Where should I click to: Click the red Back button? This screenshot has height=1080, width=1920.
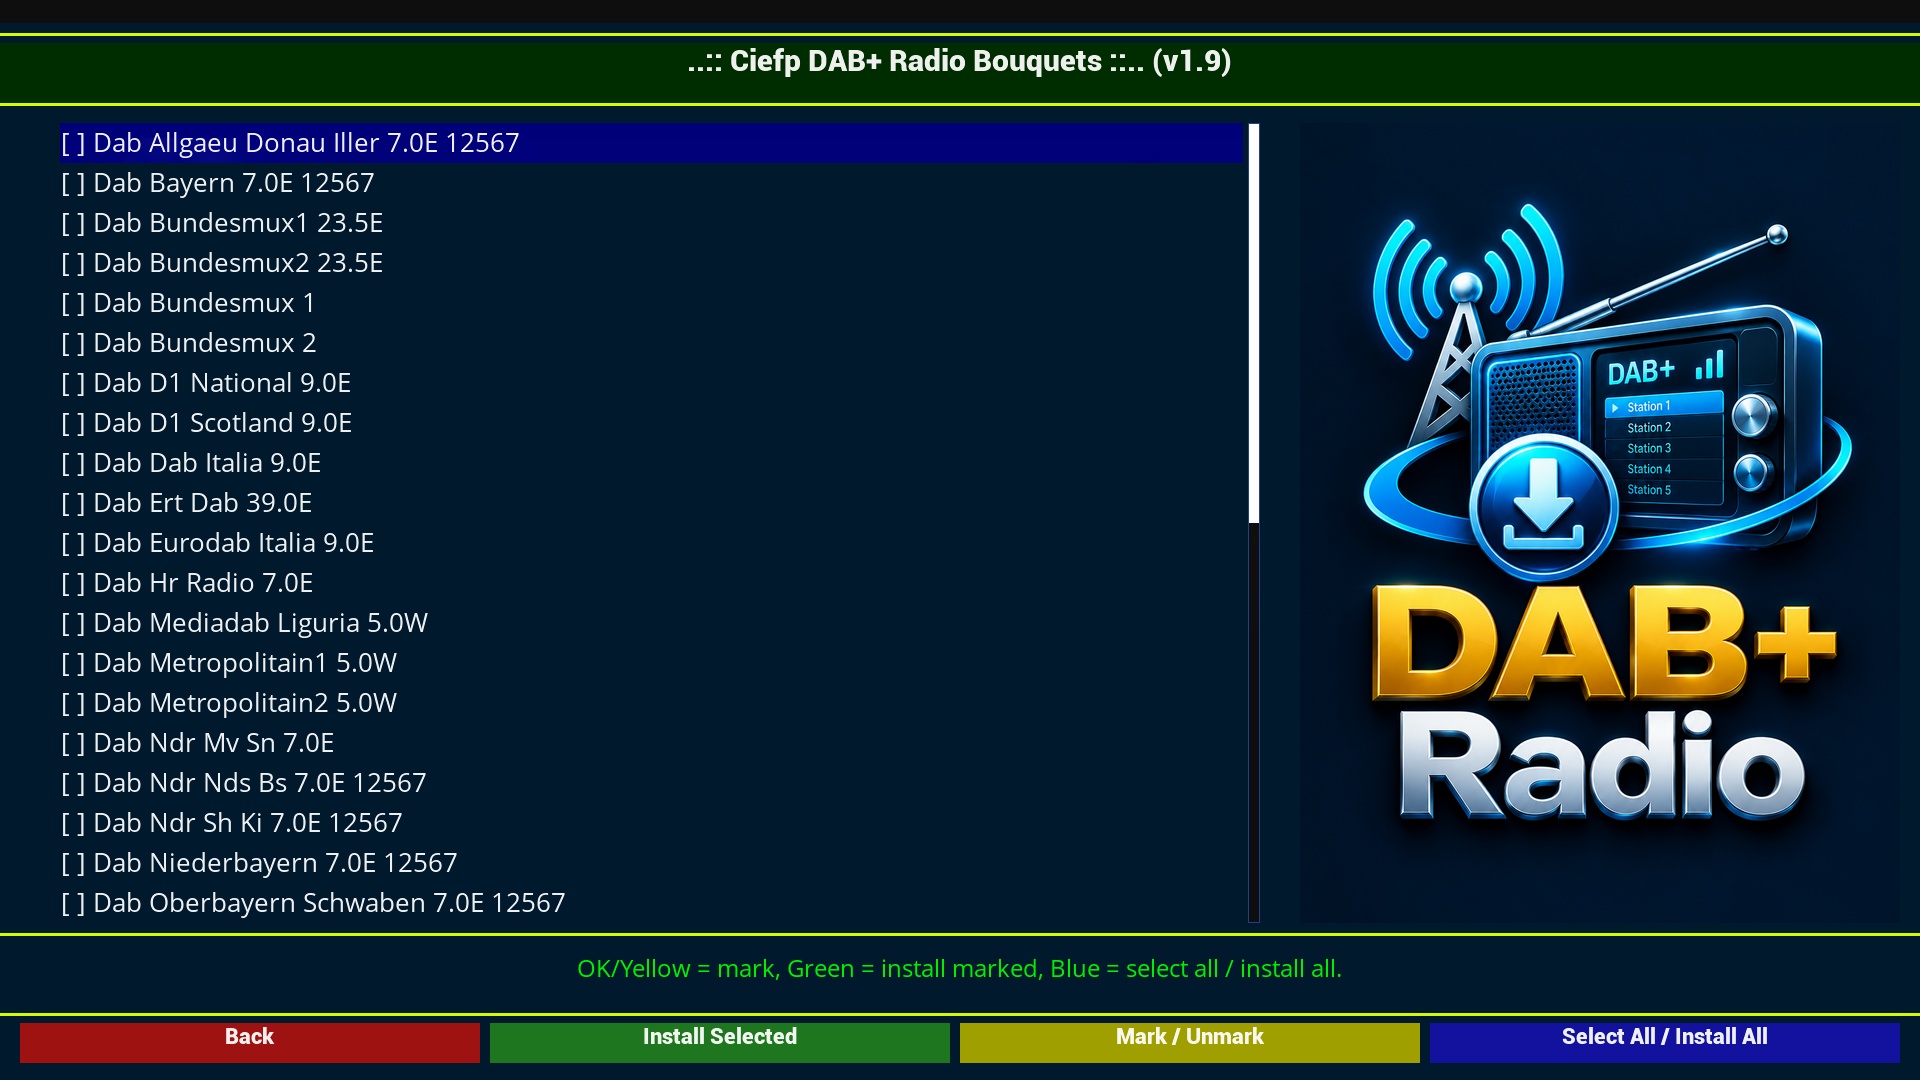[x=249, y=1041]
